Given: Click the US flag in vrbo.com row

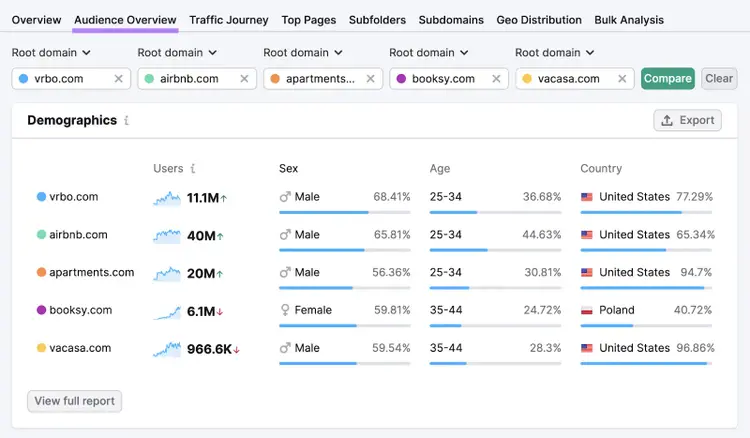Looking at the screenshot, I should coord(587,197).
